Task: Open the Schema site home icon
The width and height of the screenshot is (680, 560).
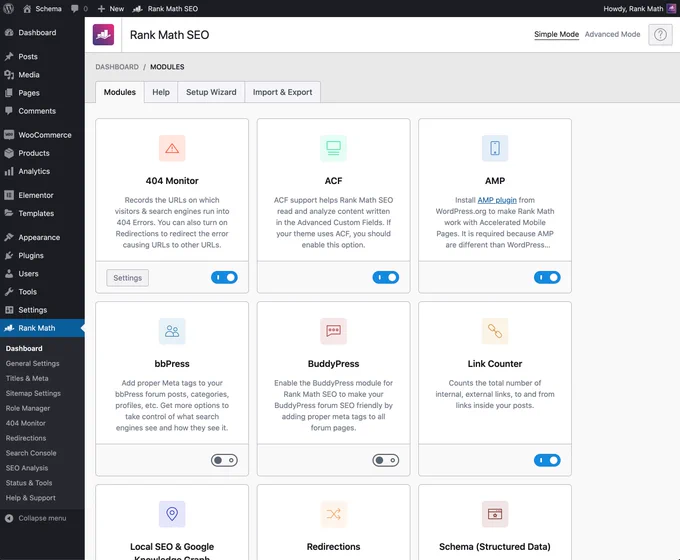Action: [x=27, y=8]
